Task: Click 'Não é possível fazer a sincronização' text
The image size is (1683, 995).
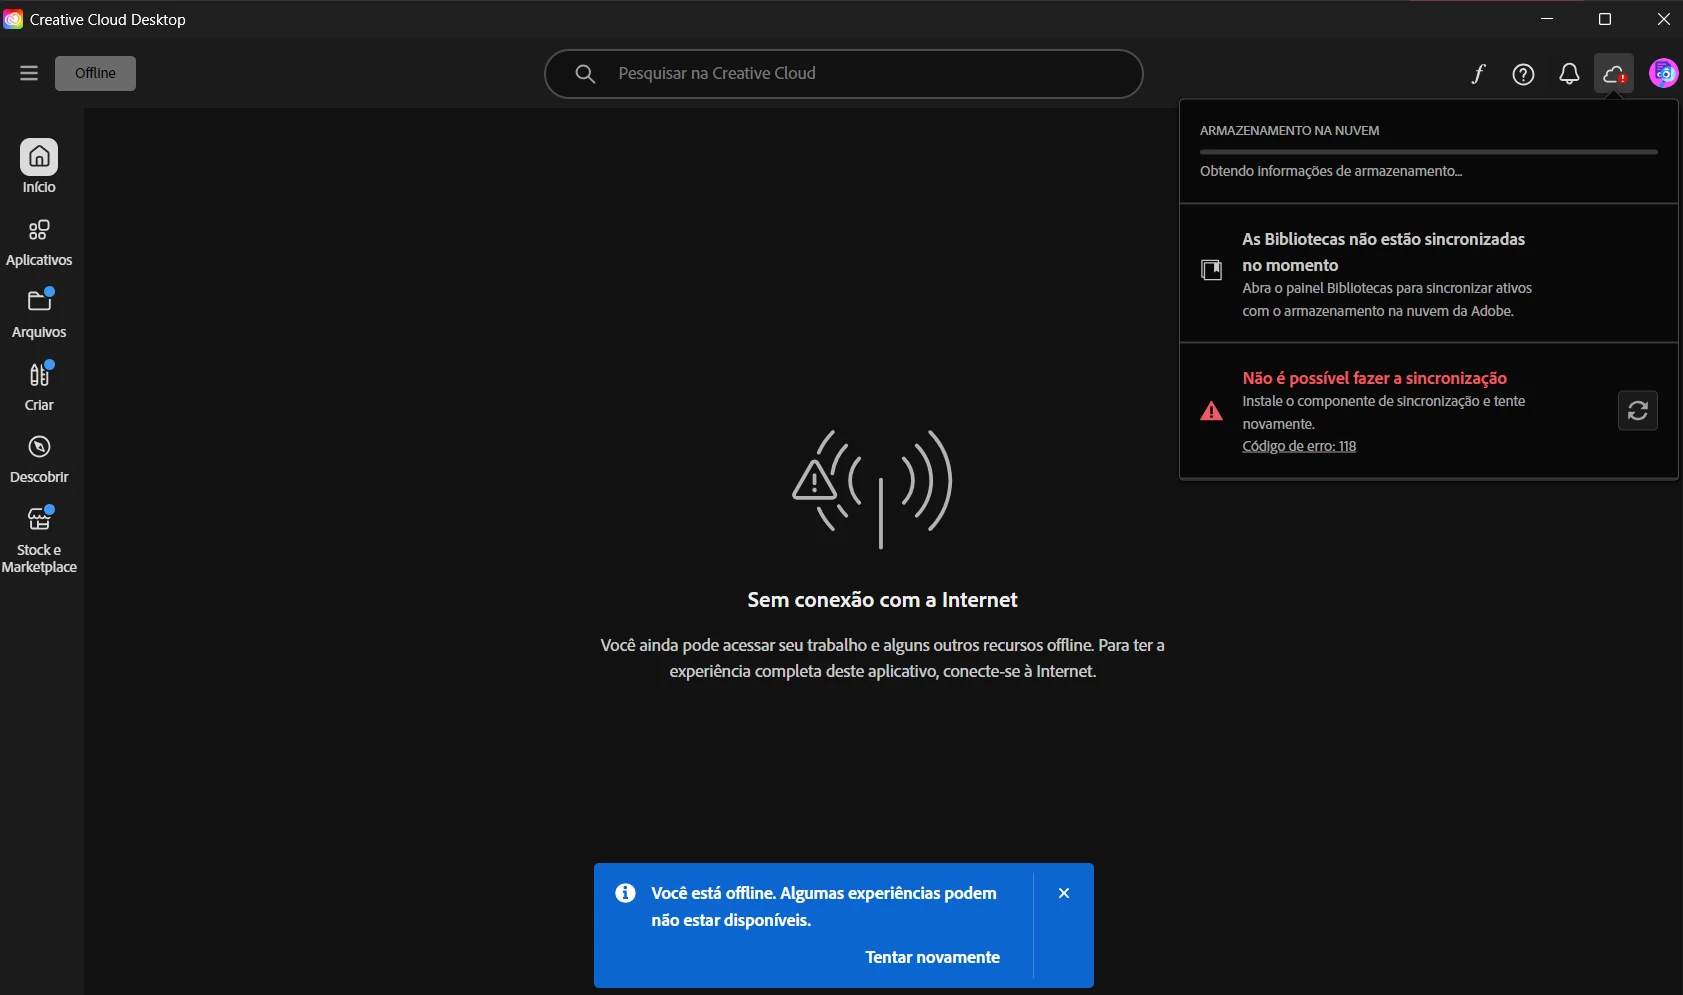Action: click(1374, 378)
